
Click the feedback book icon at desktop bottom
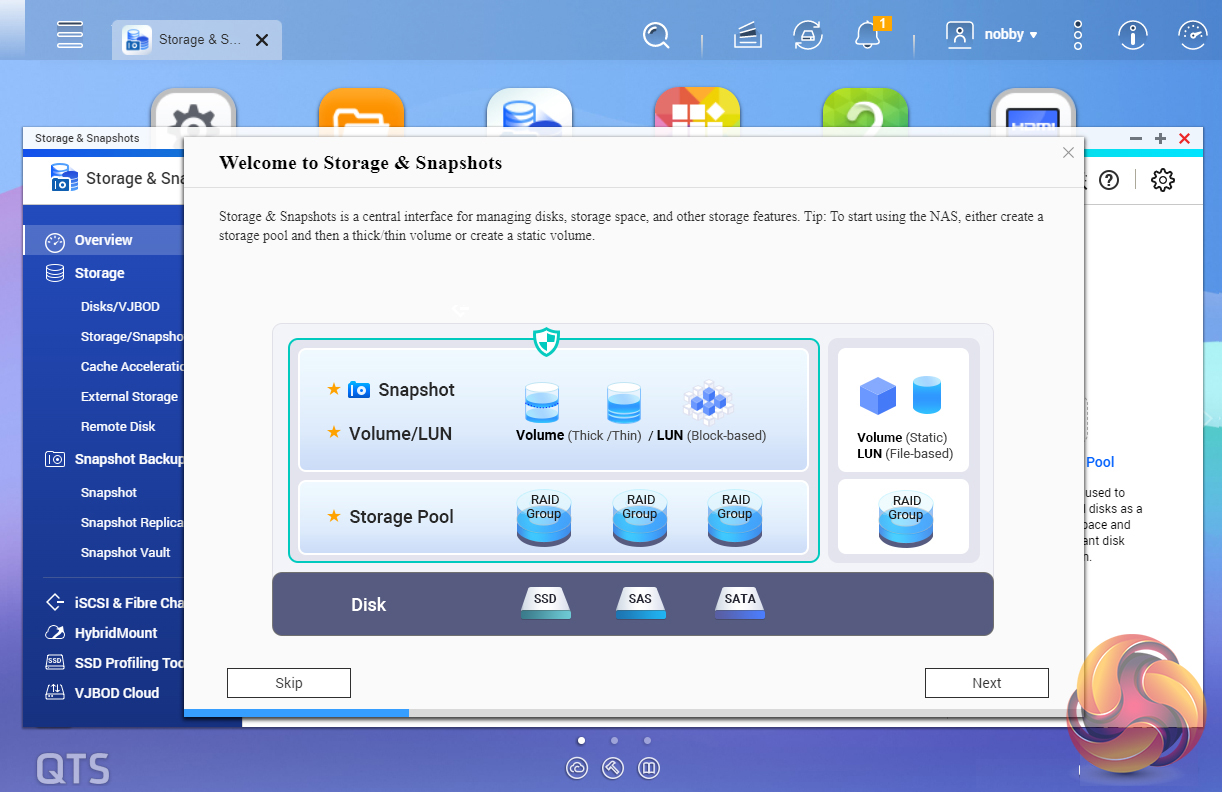tap(649, 768)
